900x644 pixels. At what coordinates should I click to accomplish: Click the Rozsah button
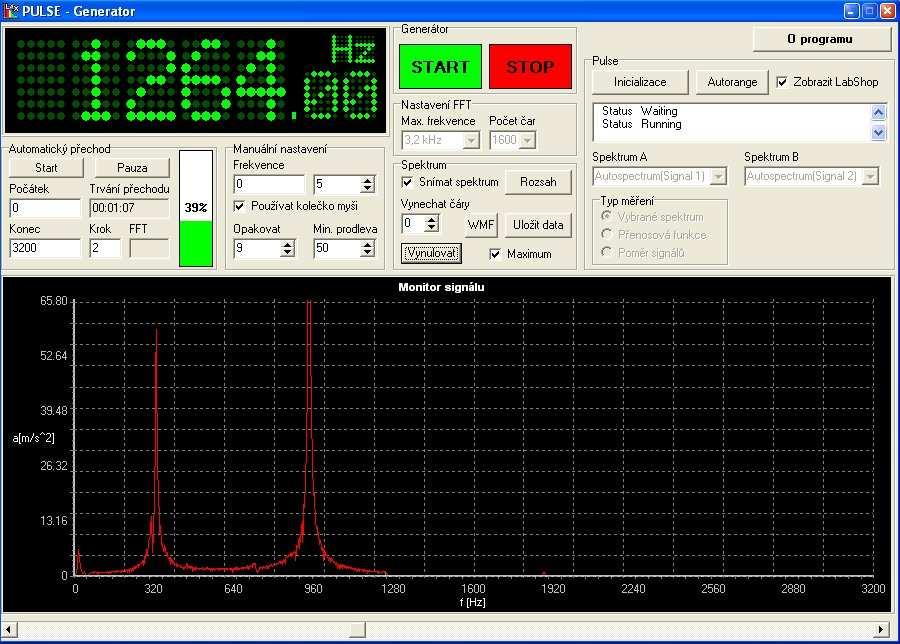coord(538,182)
